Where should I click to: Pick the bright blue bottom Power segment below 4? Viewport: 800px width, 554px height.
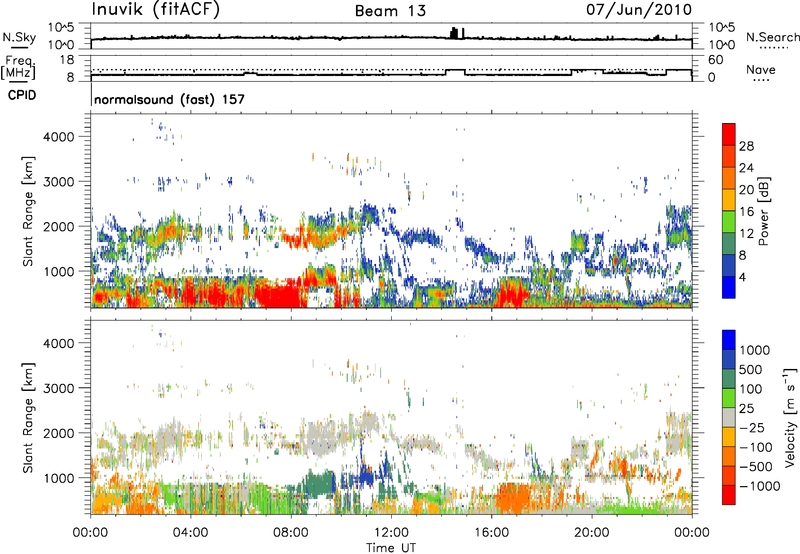[729, 287]
